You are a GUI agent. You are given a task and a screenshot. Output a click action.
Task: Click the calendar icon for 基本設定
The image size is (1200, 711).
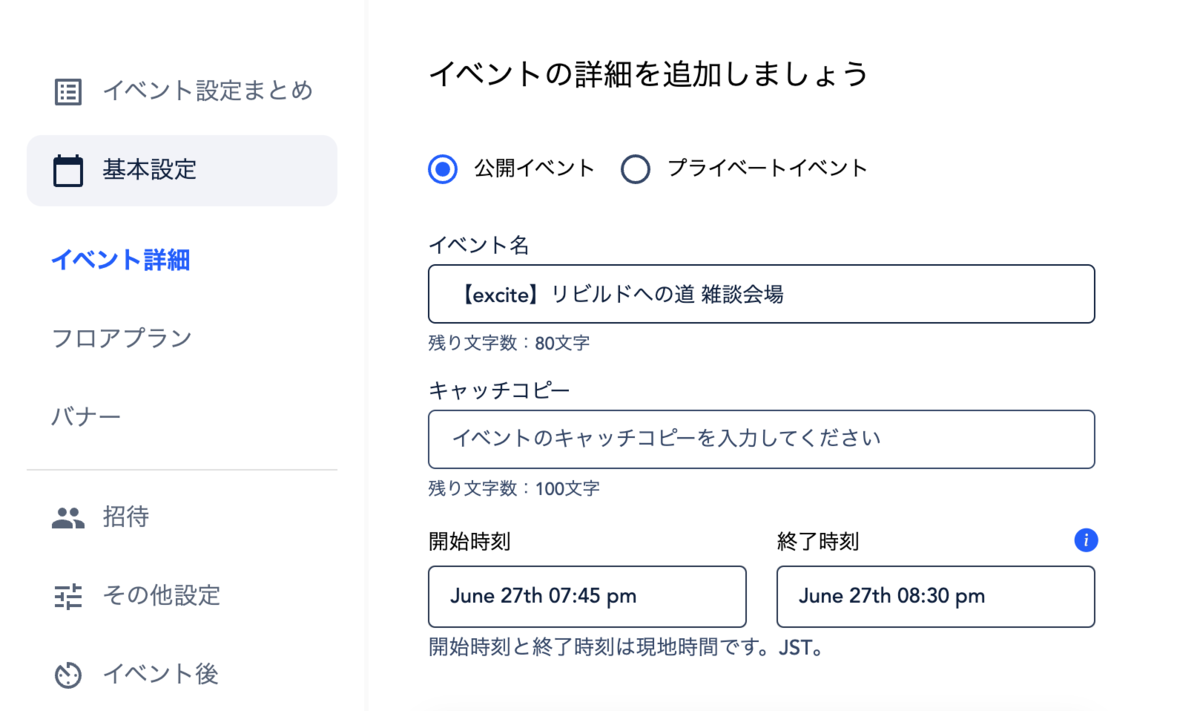68,171
